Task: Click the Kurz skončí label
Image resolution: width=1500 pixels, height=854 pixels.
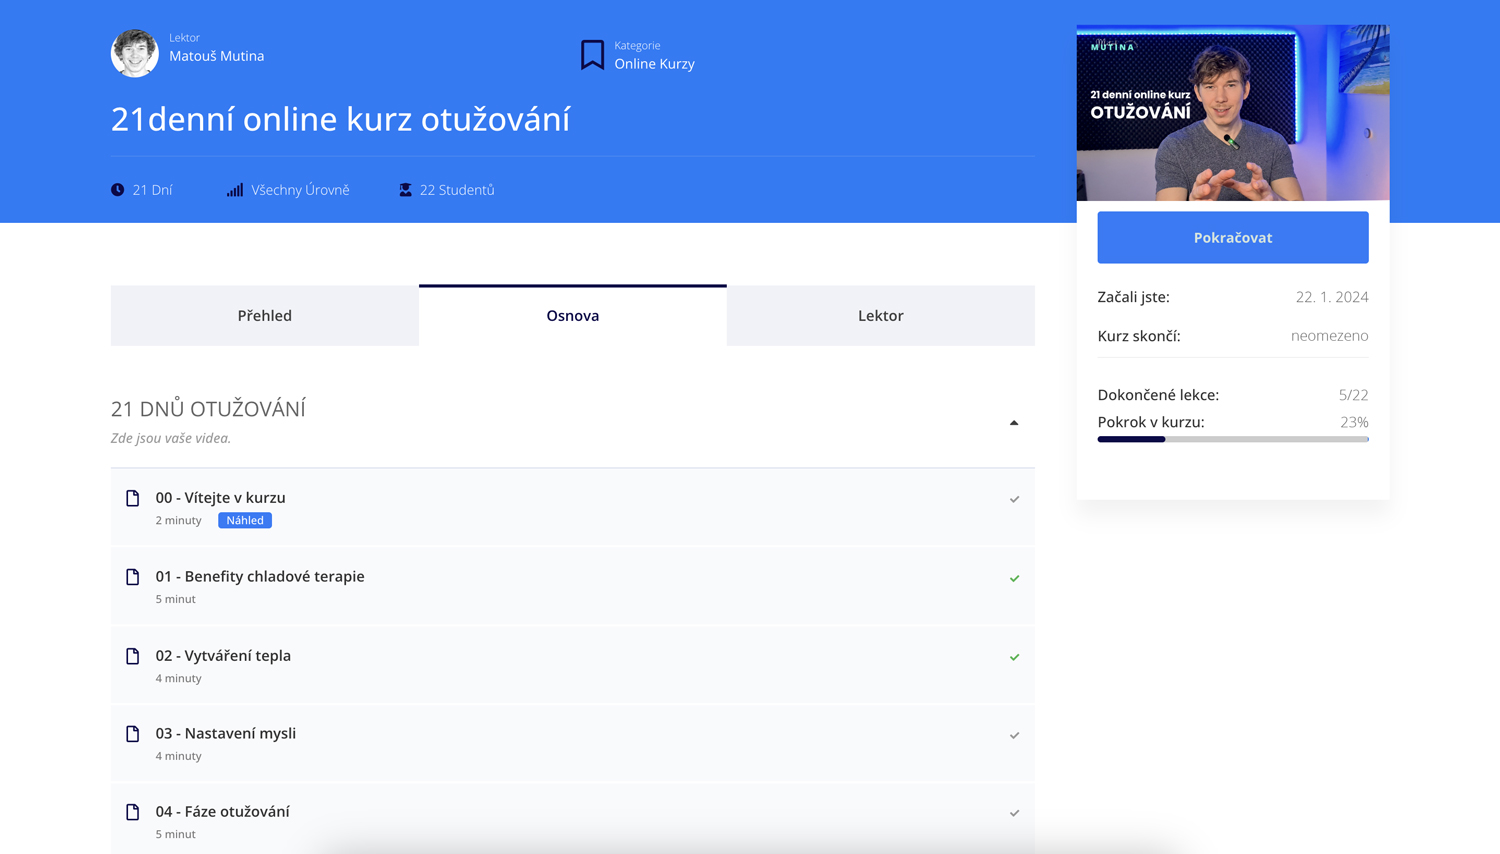Action: tap(1139, 336)
